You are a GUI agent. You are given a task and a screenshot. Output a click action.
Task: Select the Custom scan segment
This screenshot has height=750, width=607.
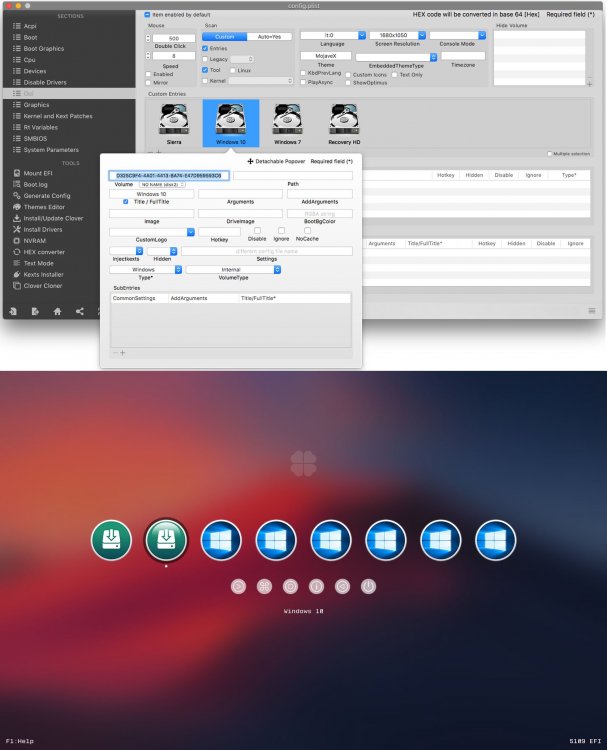coord(224,37)
